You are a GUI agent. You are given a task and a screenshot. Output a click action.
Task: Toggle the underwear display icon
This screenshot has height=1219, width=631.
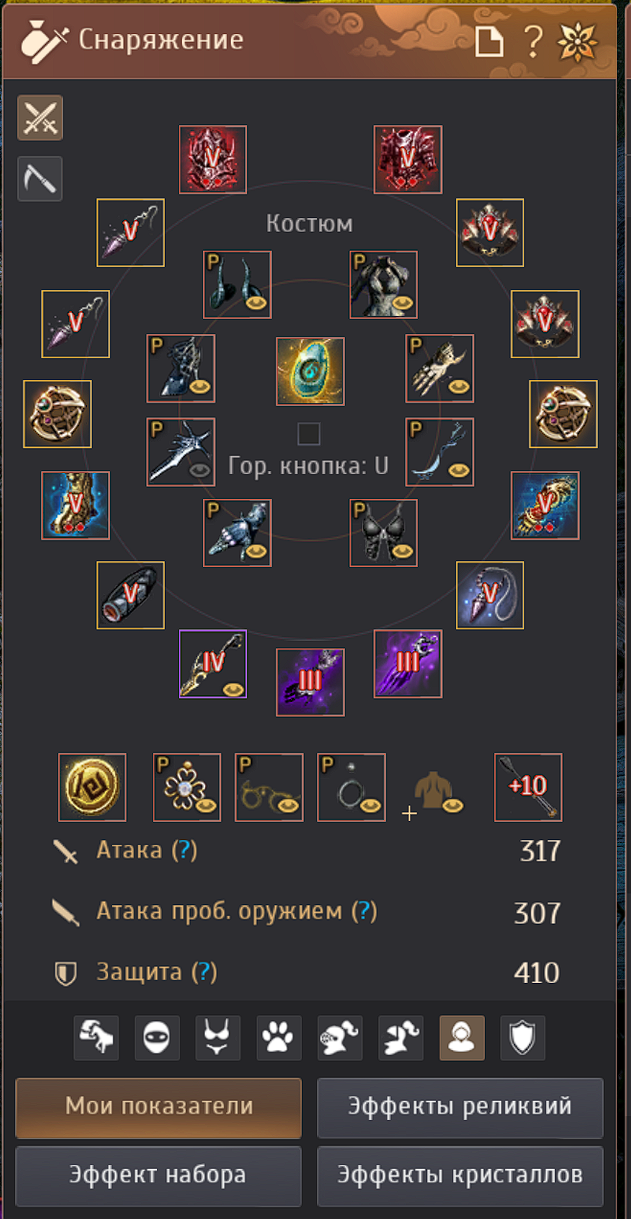pyautogui.click(x=218, y=1038)
